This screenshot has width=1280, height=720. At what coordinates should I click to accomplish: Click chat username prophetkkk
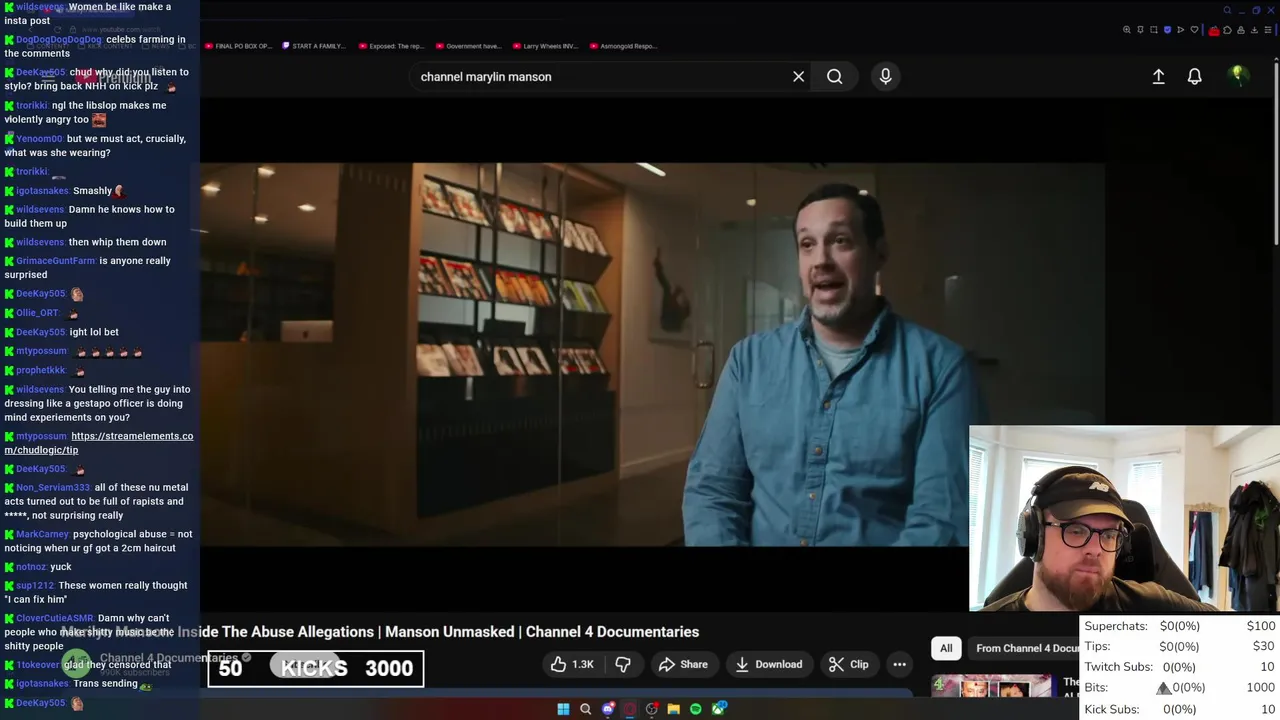(41, 370)
